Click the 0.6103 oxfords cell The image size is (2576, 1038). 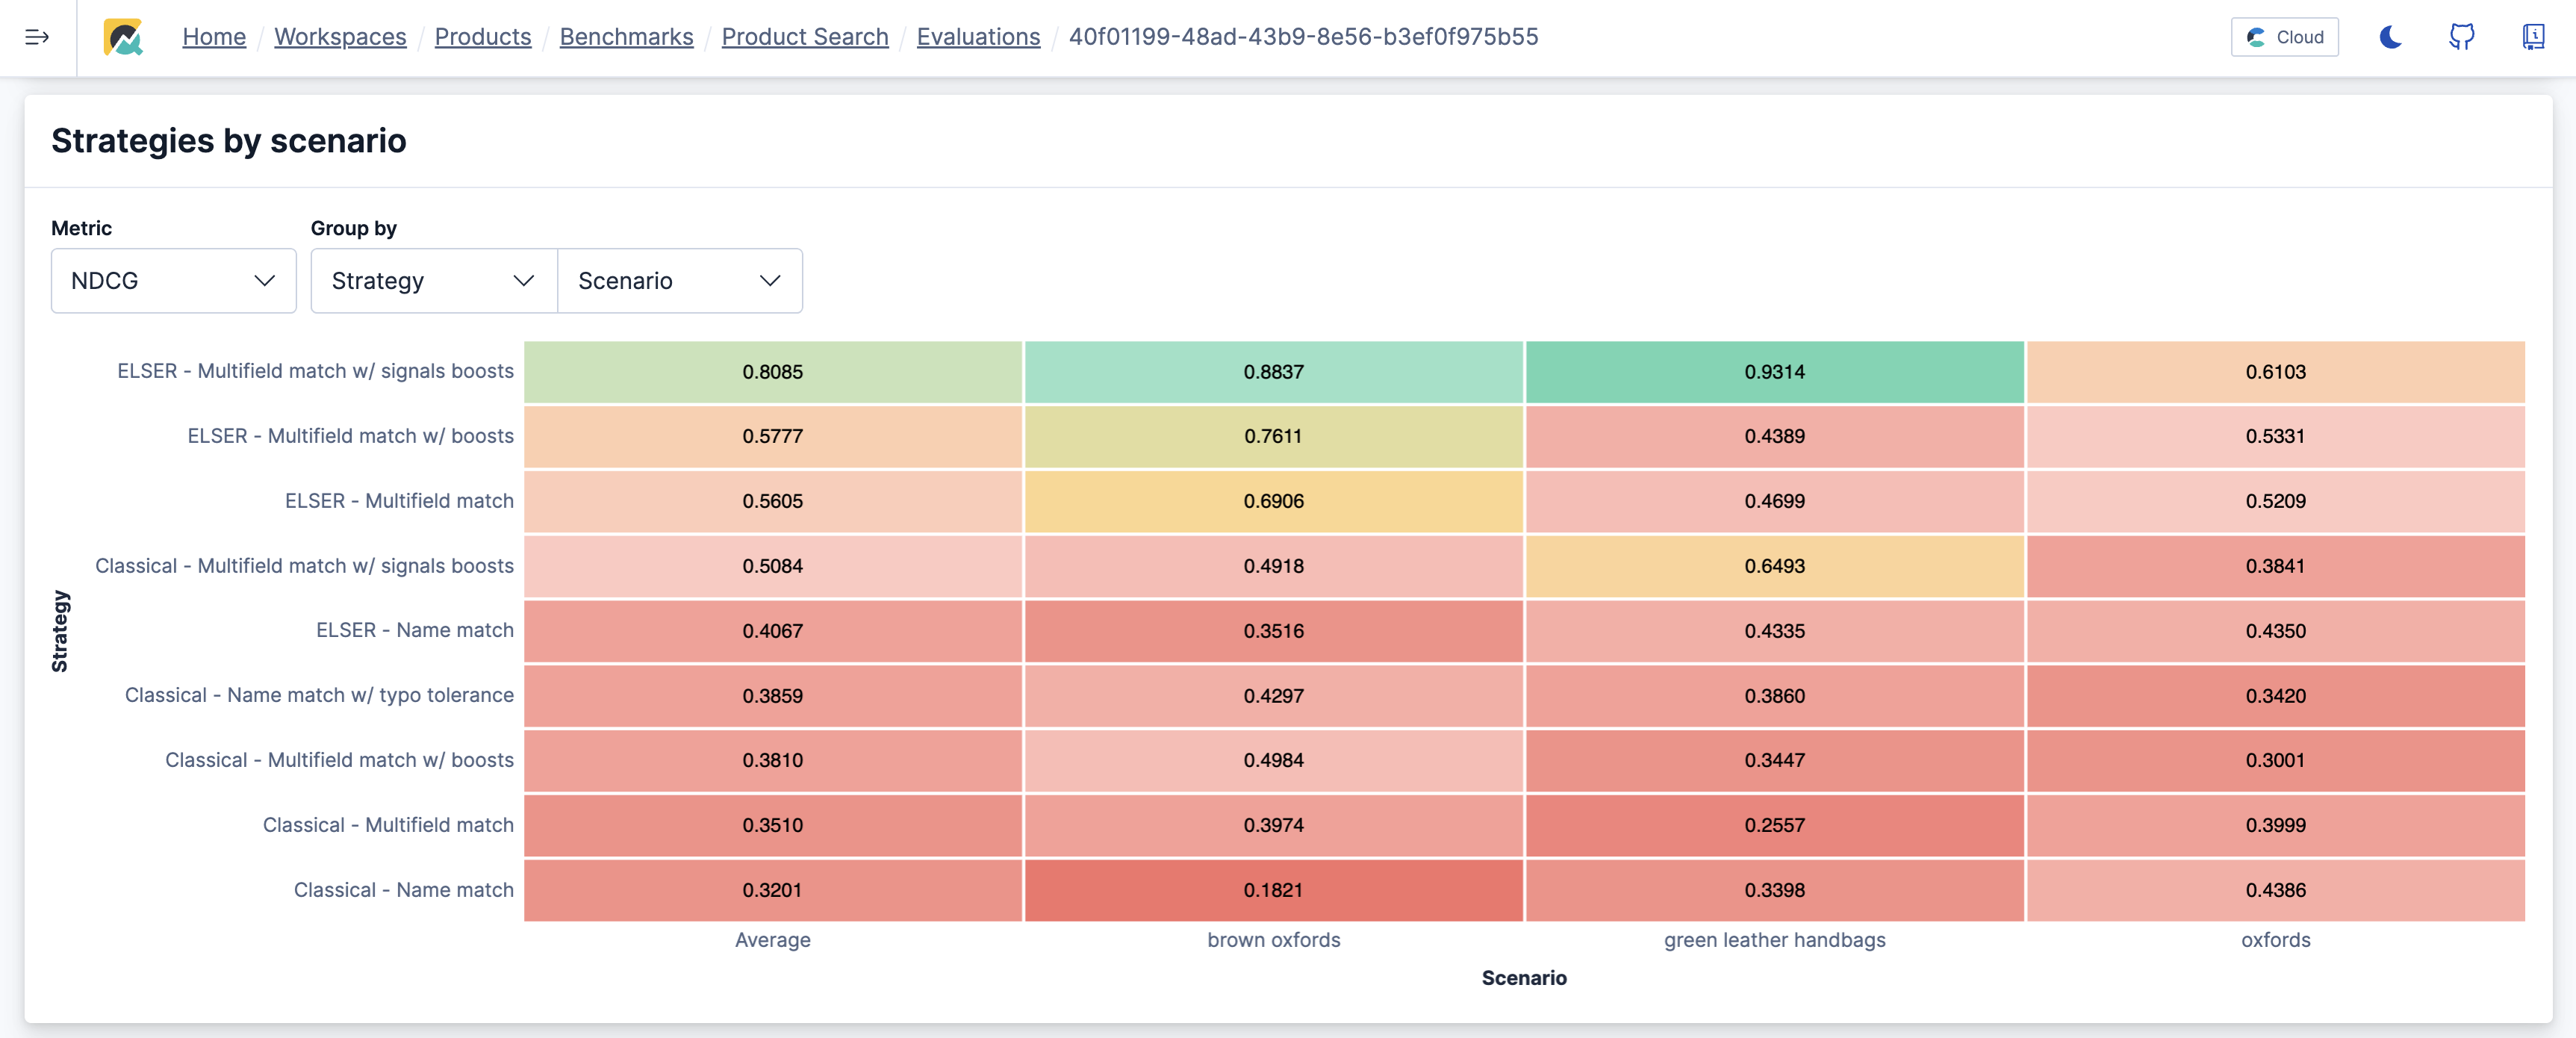[2275, 372]
